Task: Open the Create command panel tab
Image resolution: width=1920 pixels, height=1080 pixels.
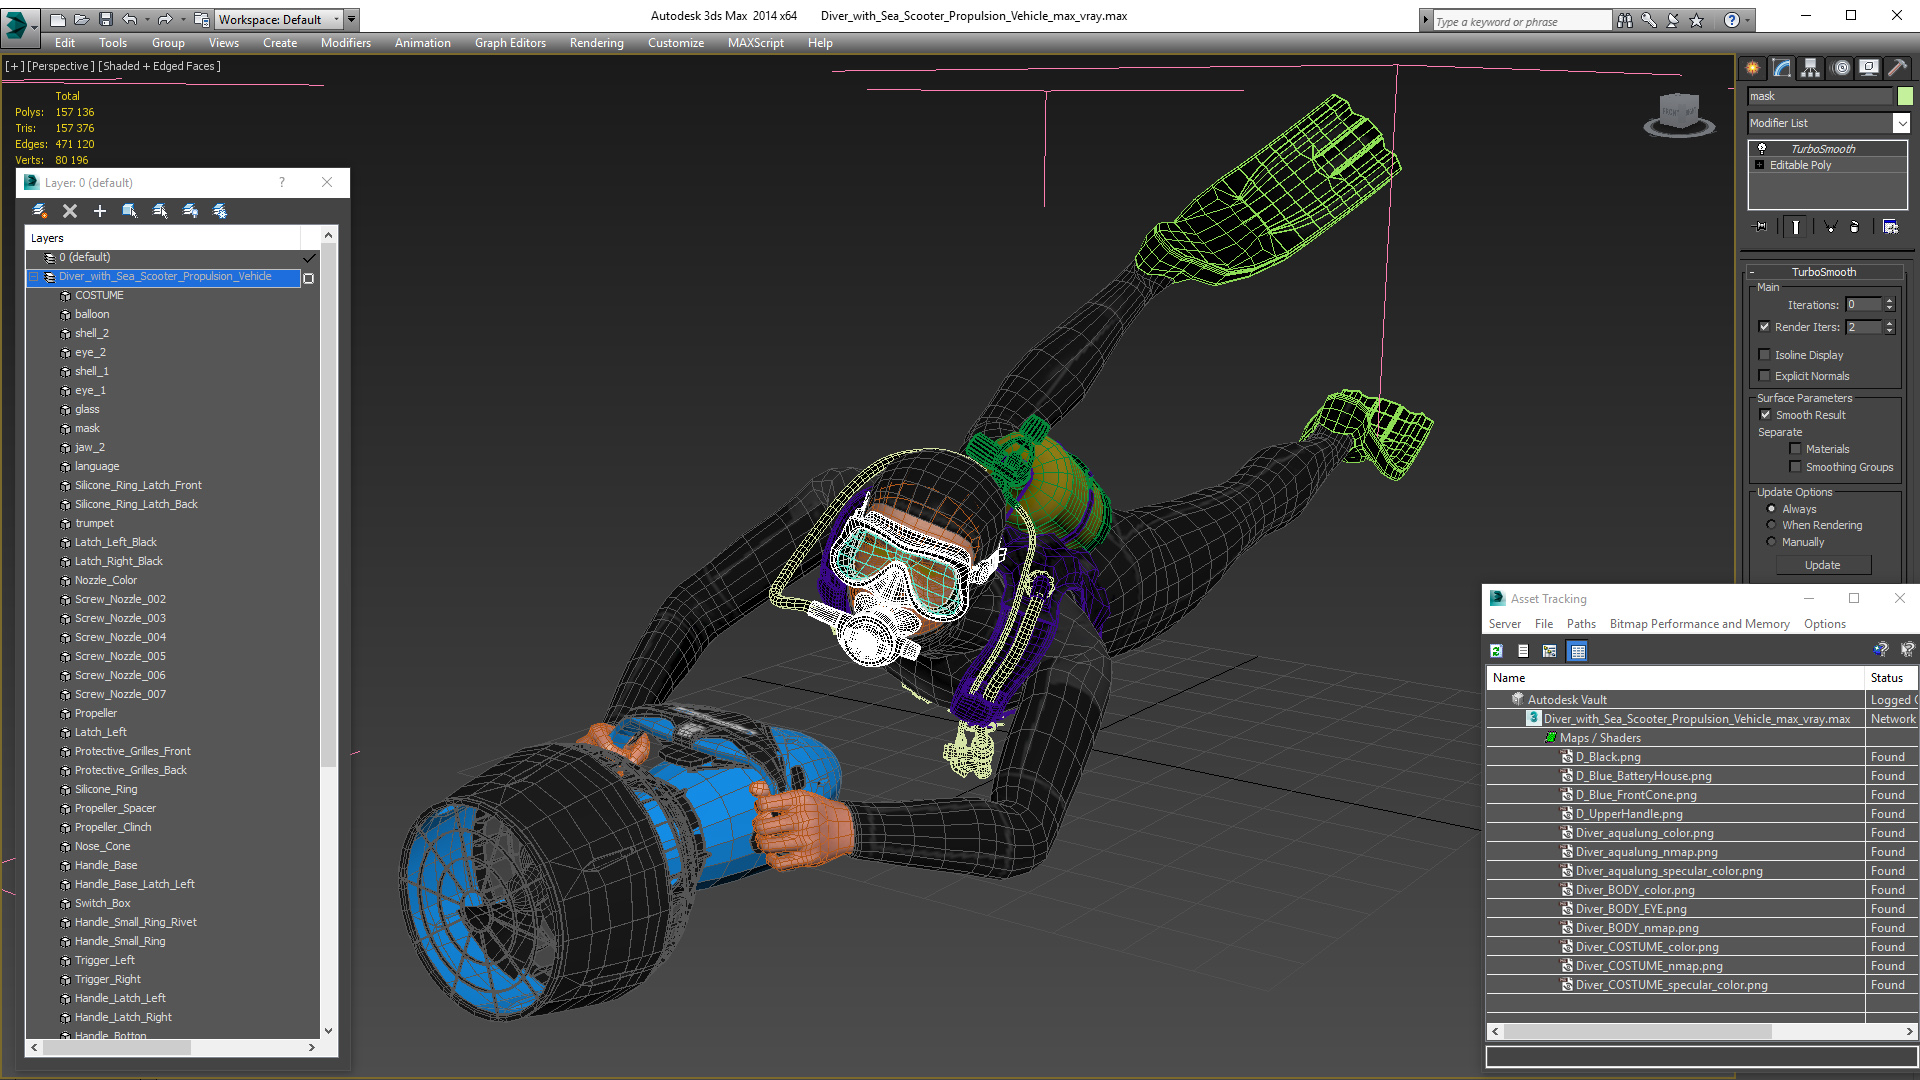Action: 1753,68
